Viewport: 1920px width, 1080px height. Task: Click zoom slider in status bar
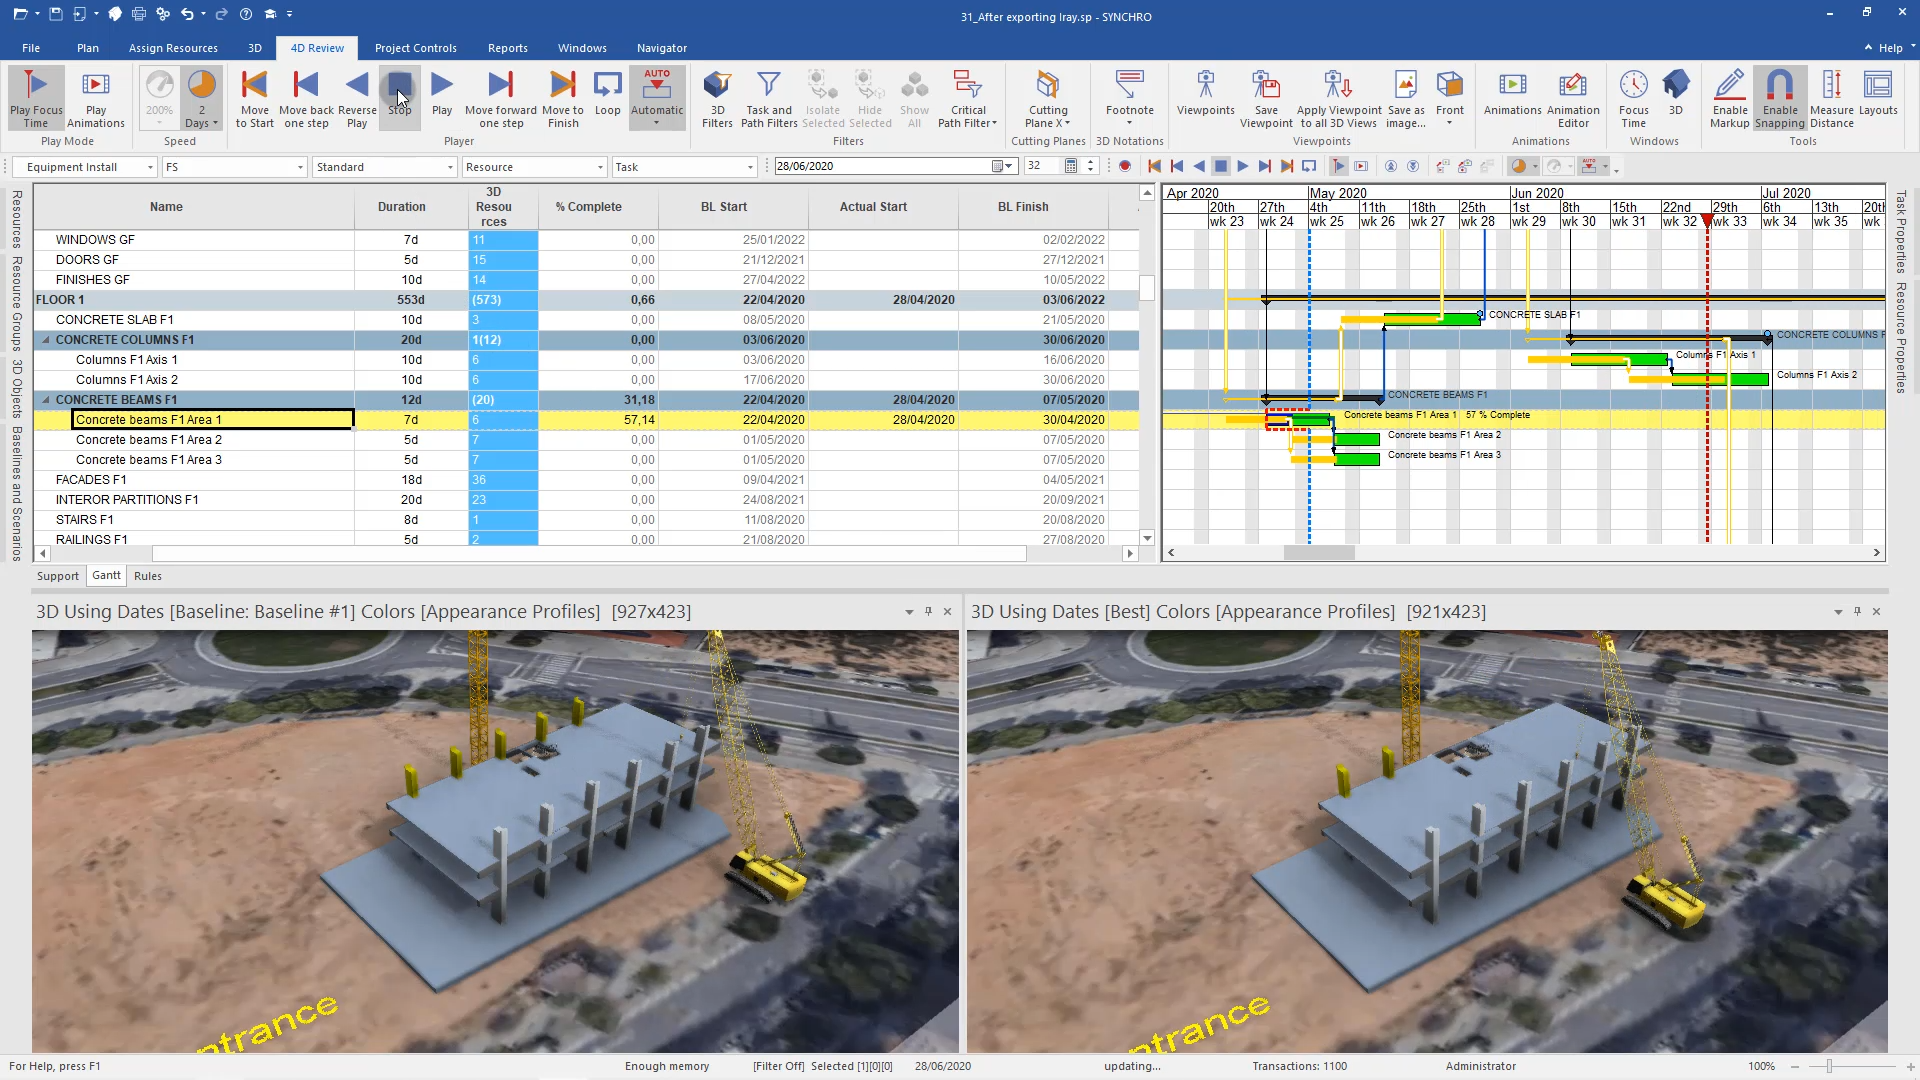tap(1829, 1066)
